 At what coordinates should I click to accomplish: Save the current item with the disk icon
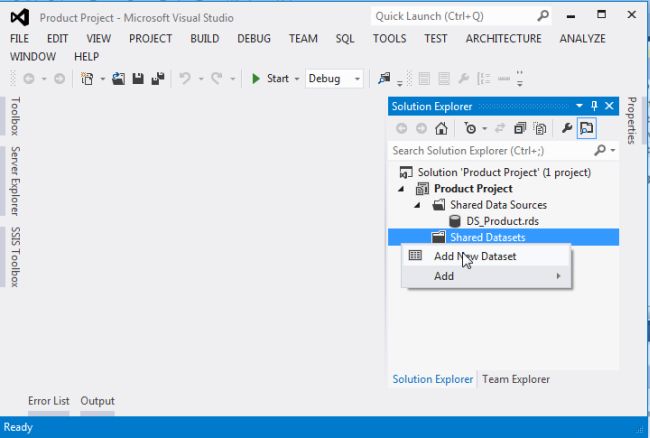point(138,78)
